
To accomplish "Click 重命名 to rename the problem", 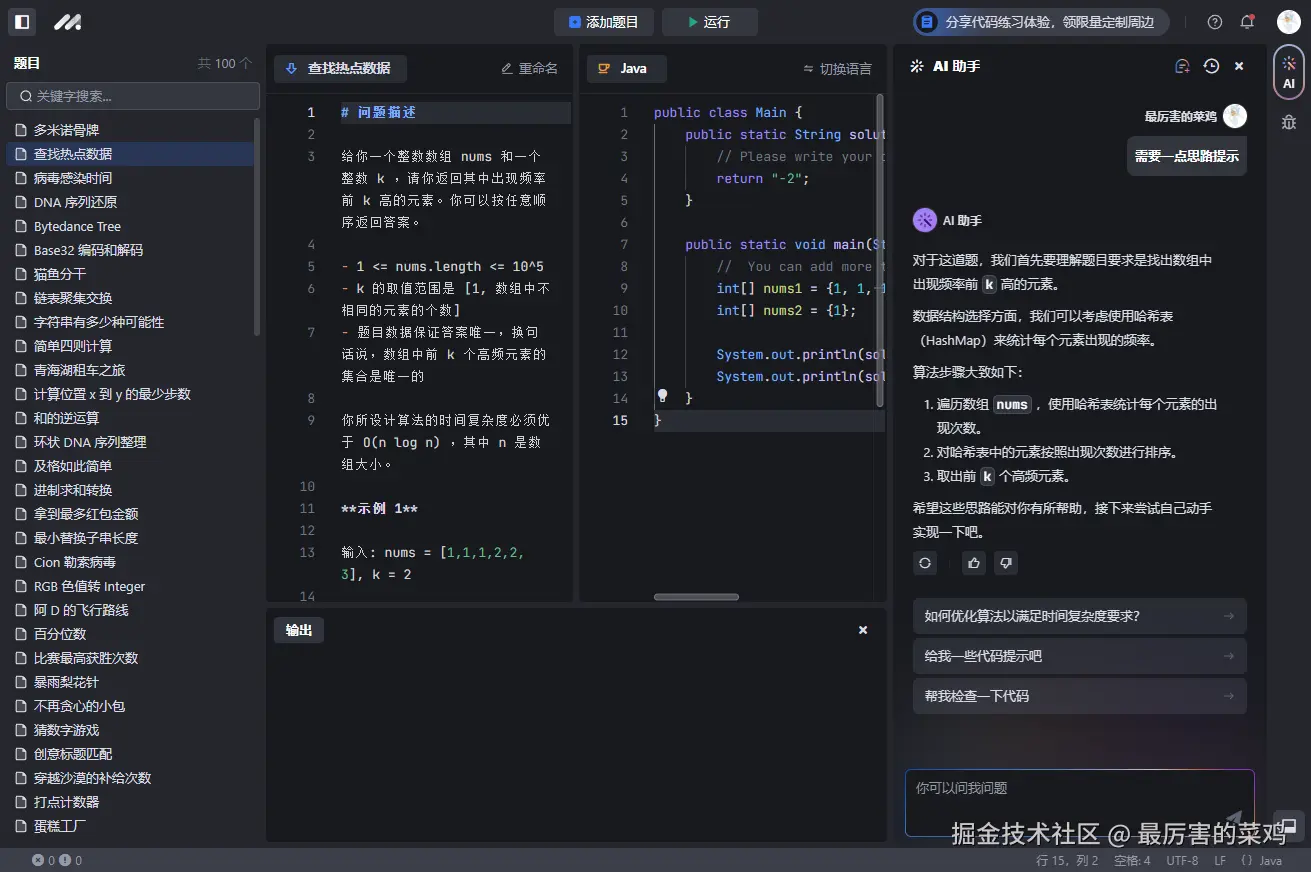I will pyautogui.click(x=530, y=68).
